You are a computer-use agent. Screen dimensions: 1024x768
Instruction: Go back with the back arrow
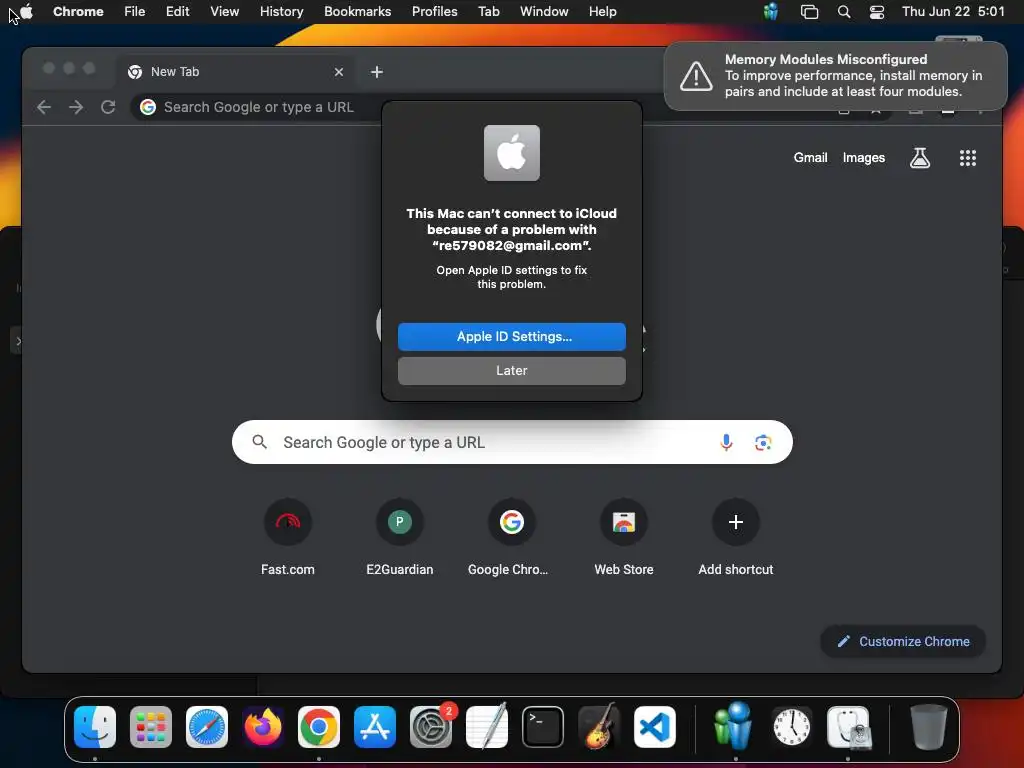click(44, 107)
